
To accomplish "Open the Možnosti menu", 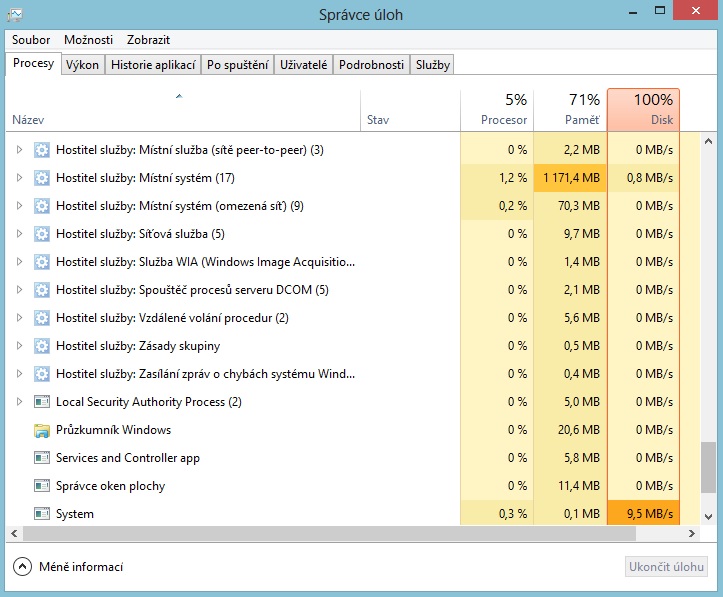I will (x=88, y=40).
